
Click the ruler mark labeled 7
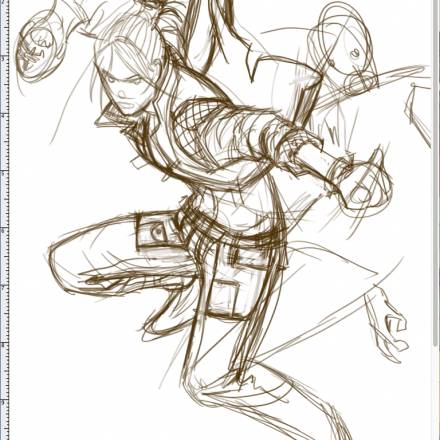3,287
